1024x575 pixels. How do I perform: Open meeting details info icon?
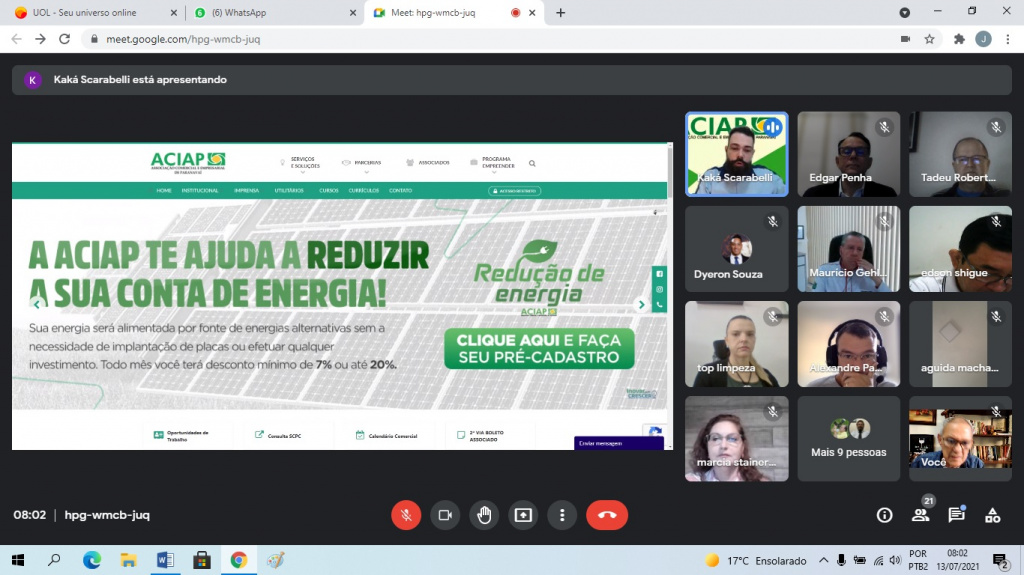(884, 516)
